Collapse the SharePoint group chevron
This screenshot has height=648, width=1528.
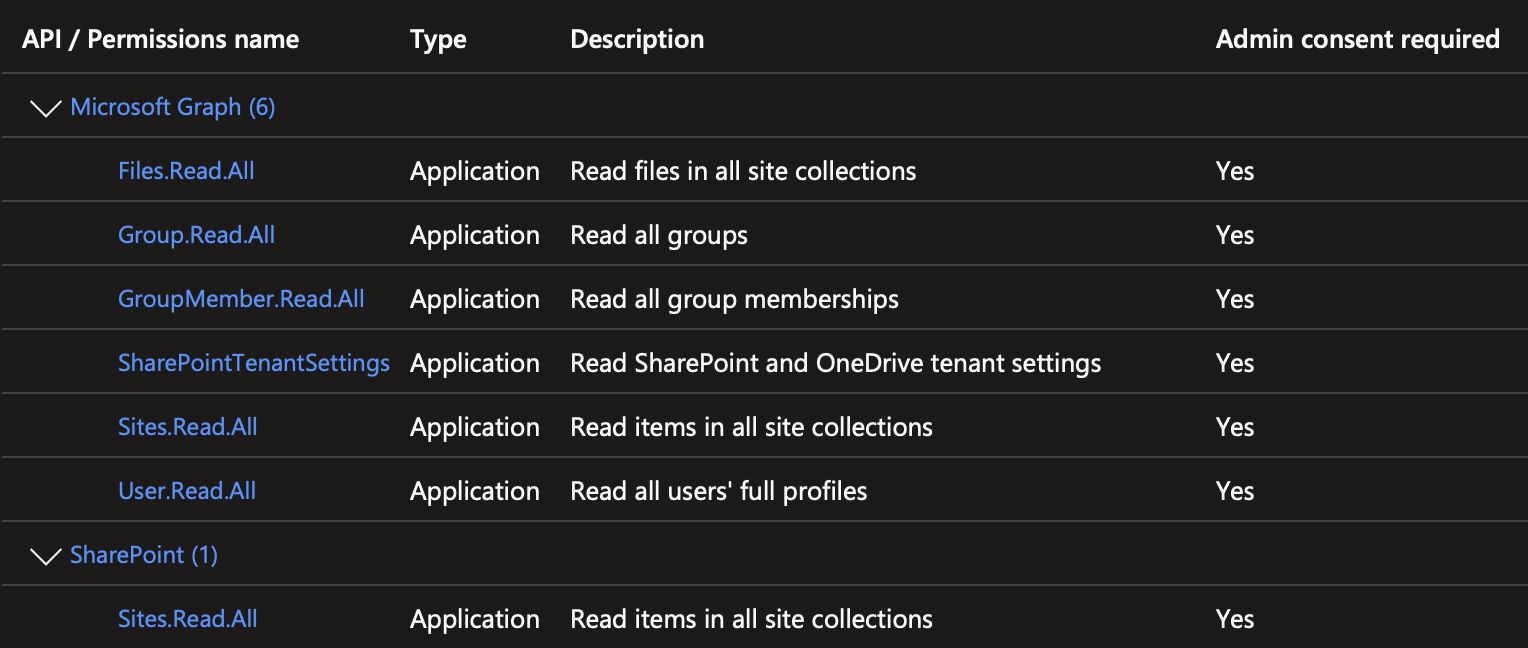(x=46, y=556)
